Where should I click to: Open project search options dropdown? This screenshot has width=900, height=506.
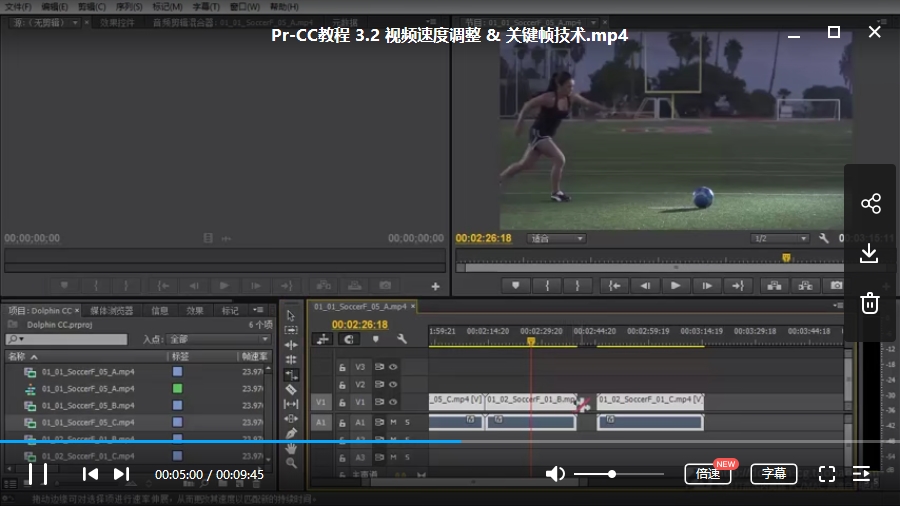[16, 339]
